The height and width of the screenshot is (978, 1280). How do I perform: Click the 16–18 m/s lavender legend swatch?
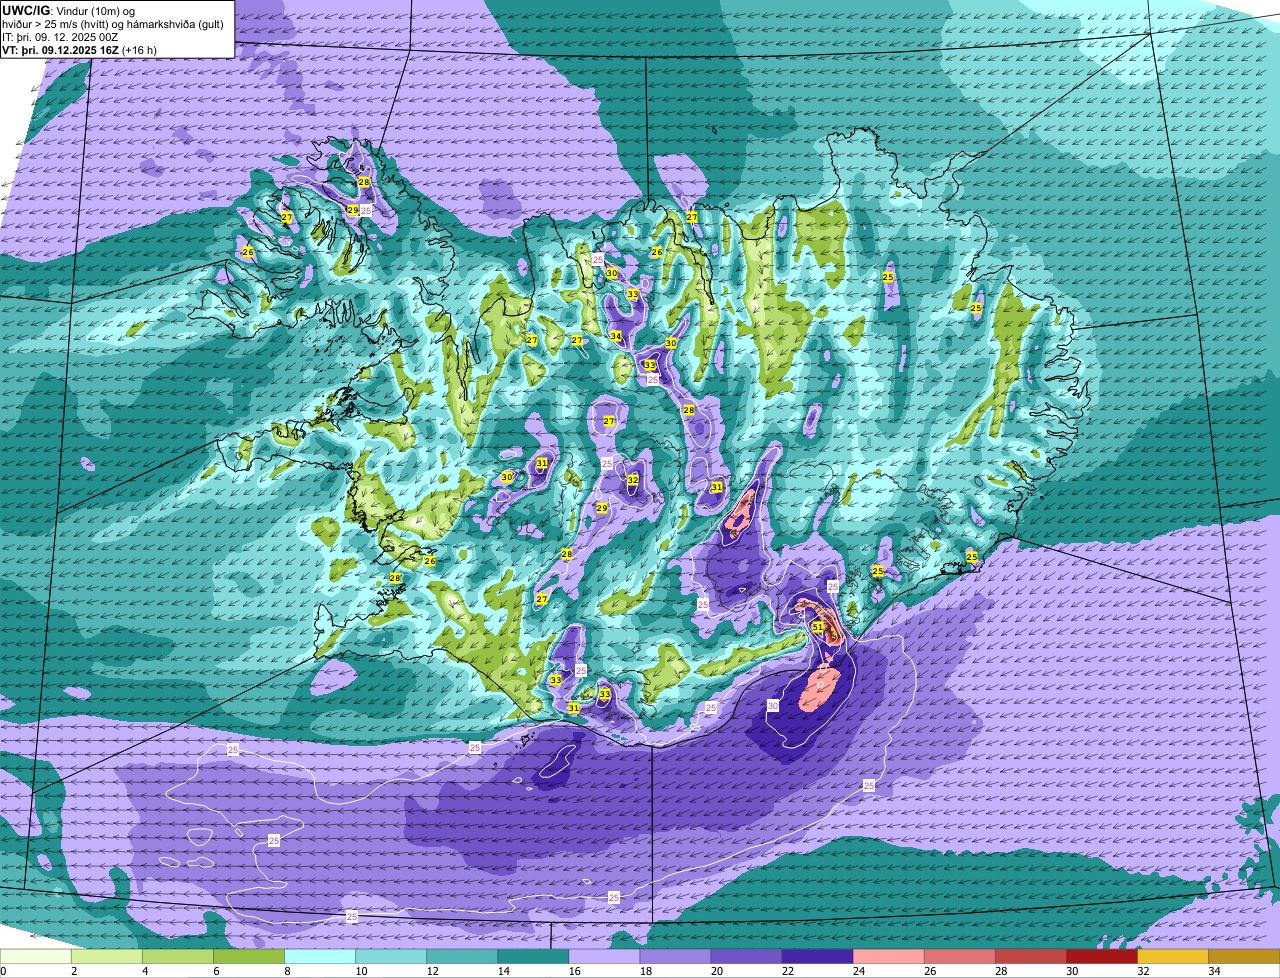[604, 957]
